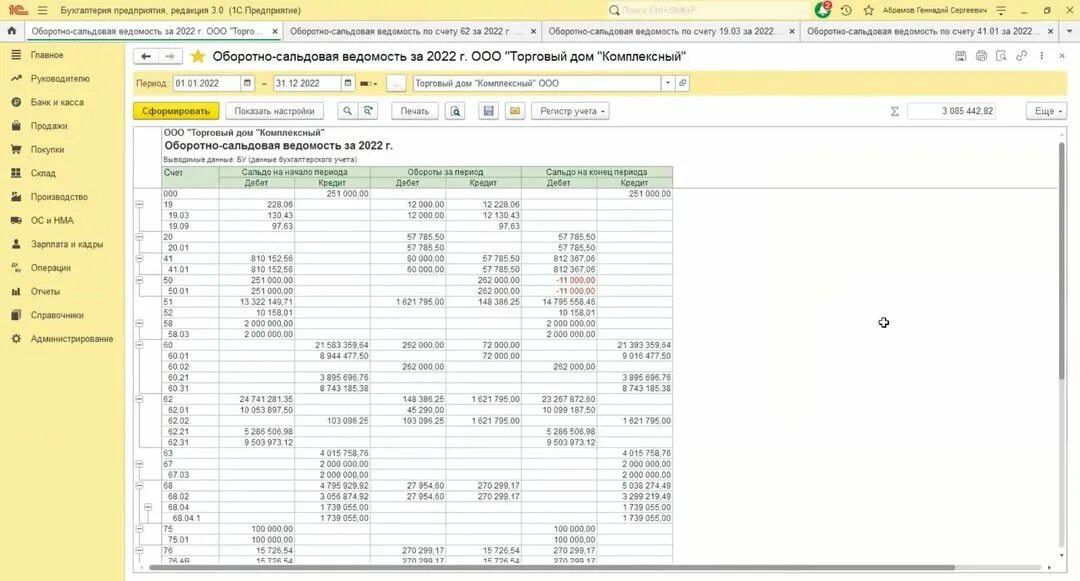Screen dimensions: 1080x581
Task: Click user name Абрамов Геннадий Сергеевич
Action: pyautogui.click(x=935, y=10)
